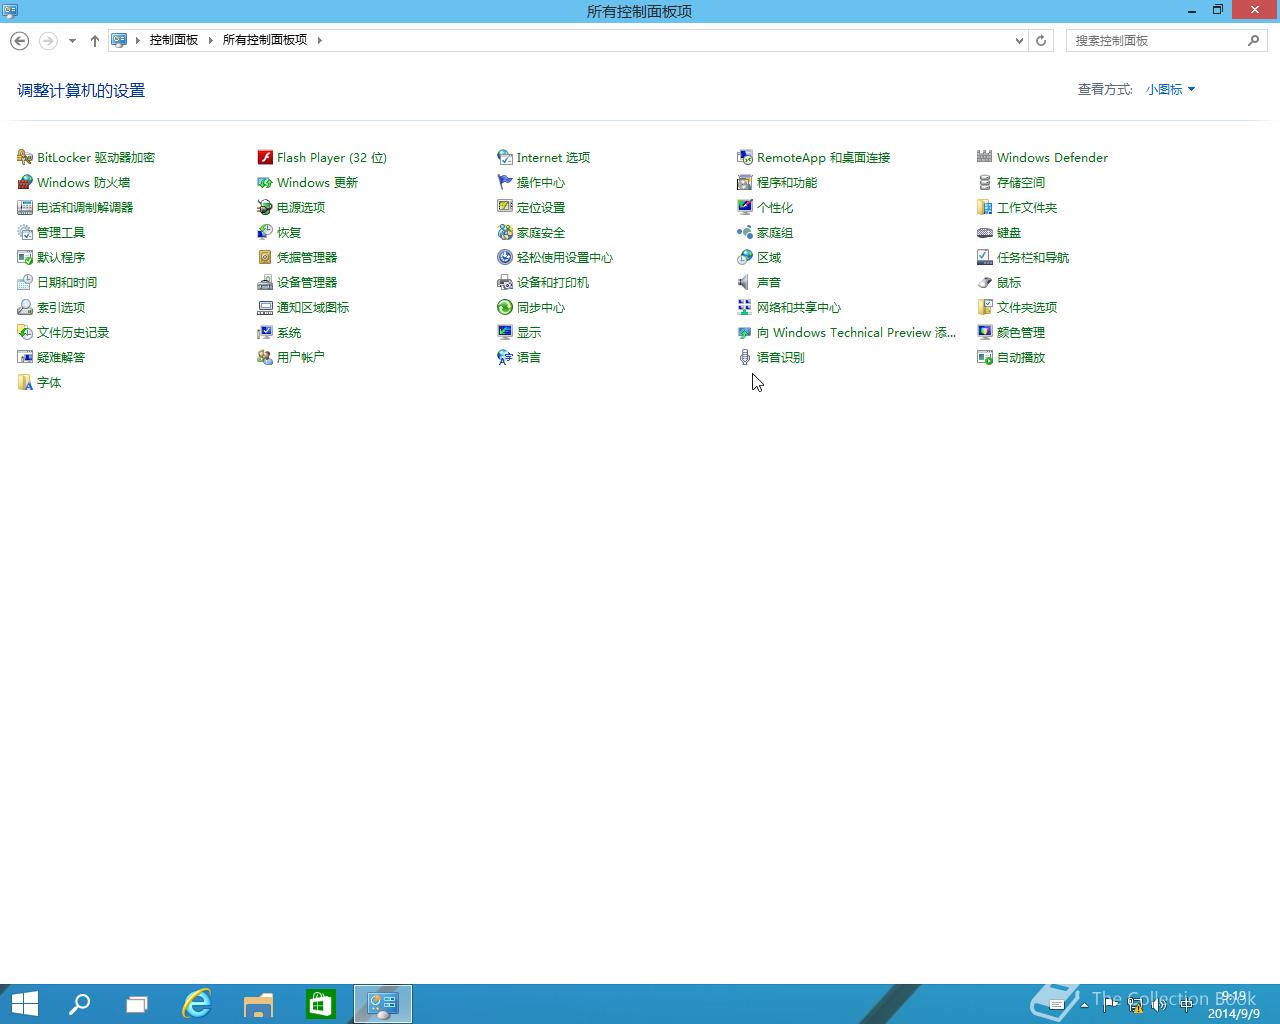The width and height of the screenshot is (1280, 1024).
Task: Open the 文件夹选项 link
Action: coord(1027,307)
